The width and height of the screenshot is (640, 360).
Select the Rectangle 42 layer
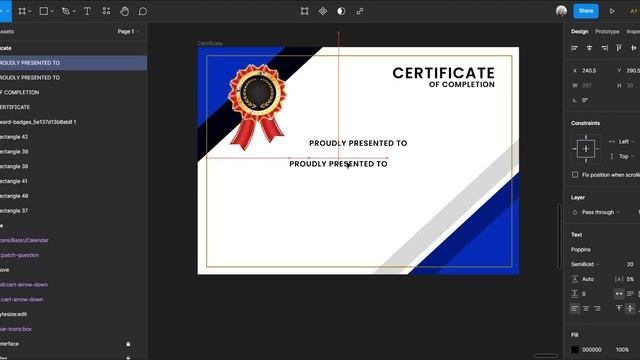coord(73,137)
